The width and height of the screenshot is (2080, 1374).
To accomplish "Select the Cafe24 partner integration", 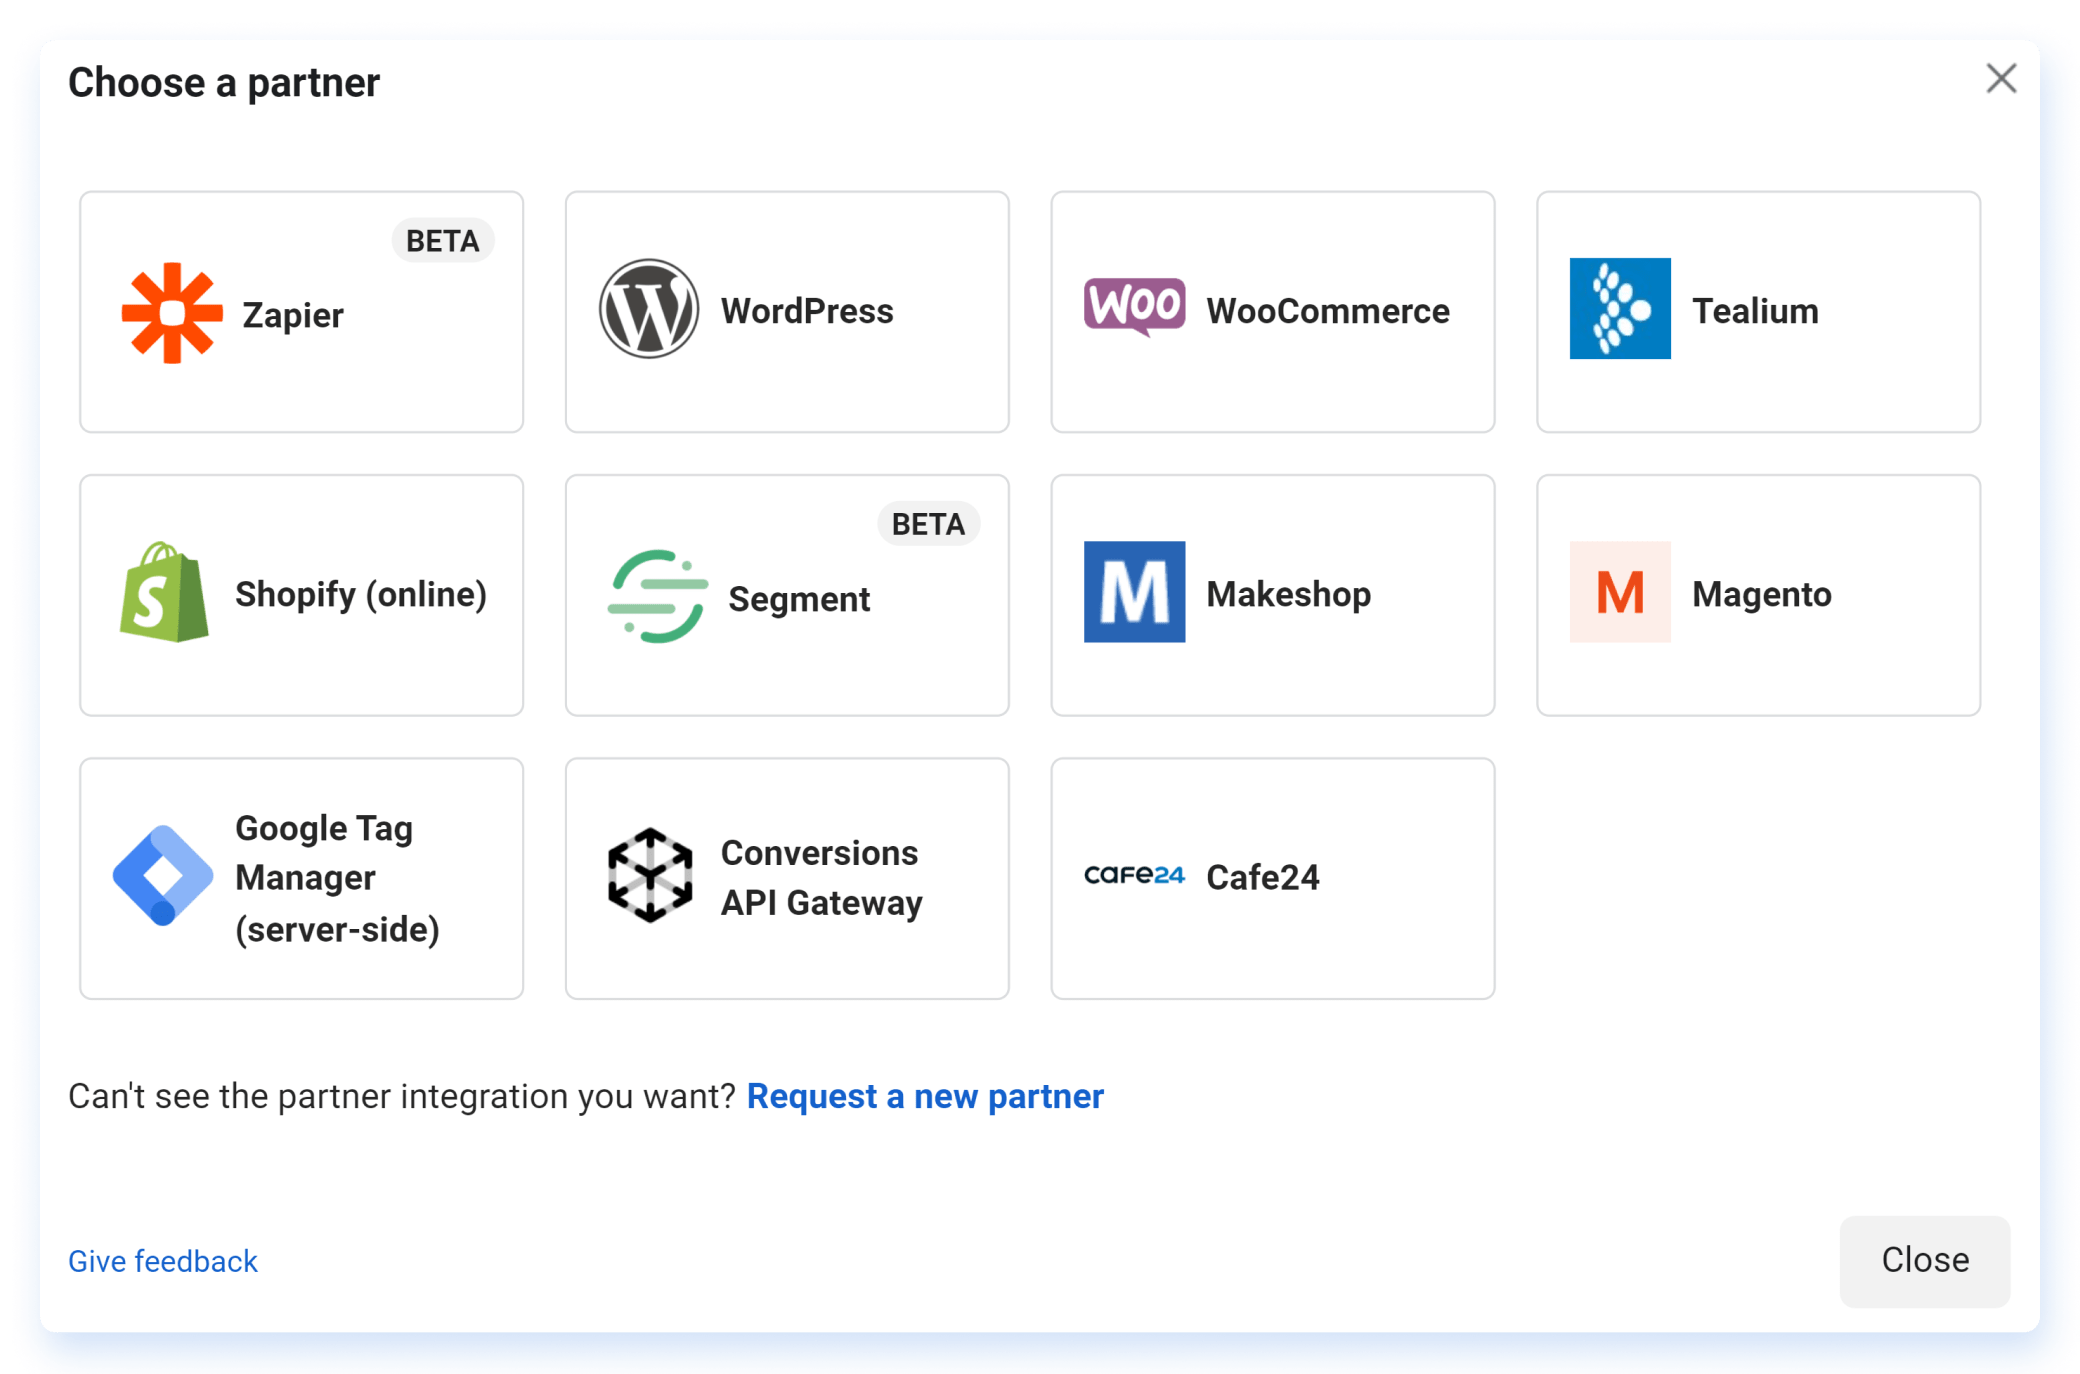I will [x=1271, y=876].
